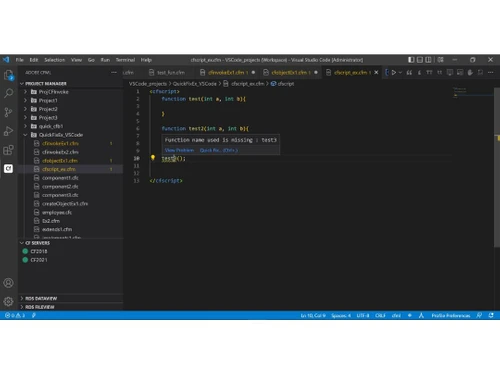Open the Selection menu
This screenshot has width=500, height=375.
coord(55,60)
